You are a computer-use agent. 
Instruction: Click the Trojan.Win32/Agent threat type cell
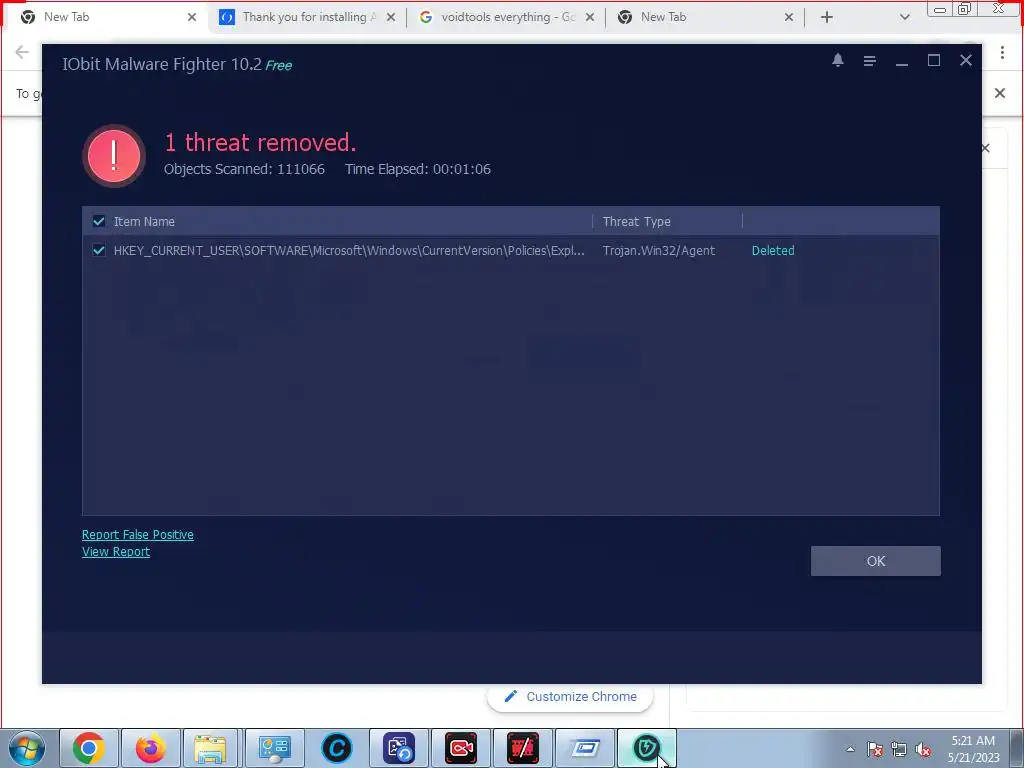[x=659, y=250]
